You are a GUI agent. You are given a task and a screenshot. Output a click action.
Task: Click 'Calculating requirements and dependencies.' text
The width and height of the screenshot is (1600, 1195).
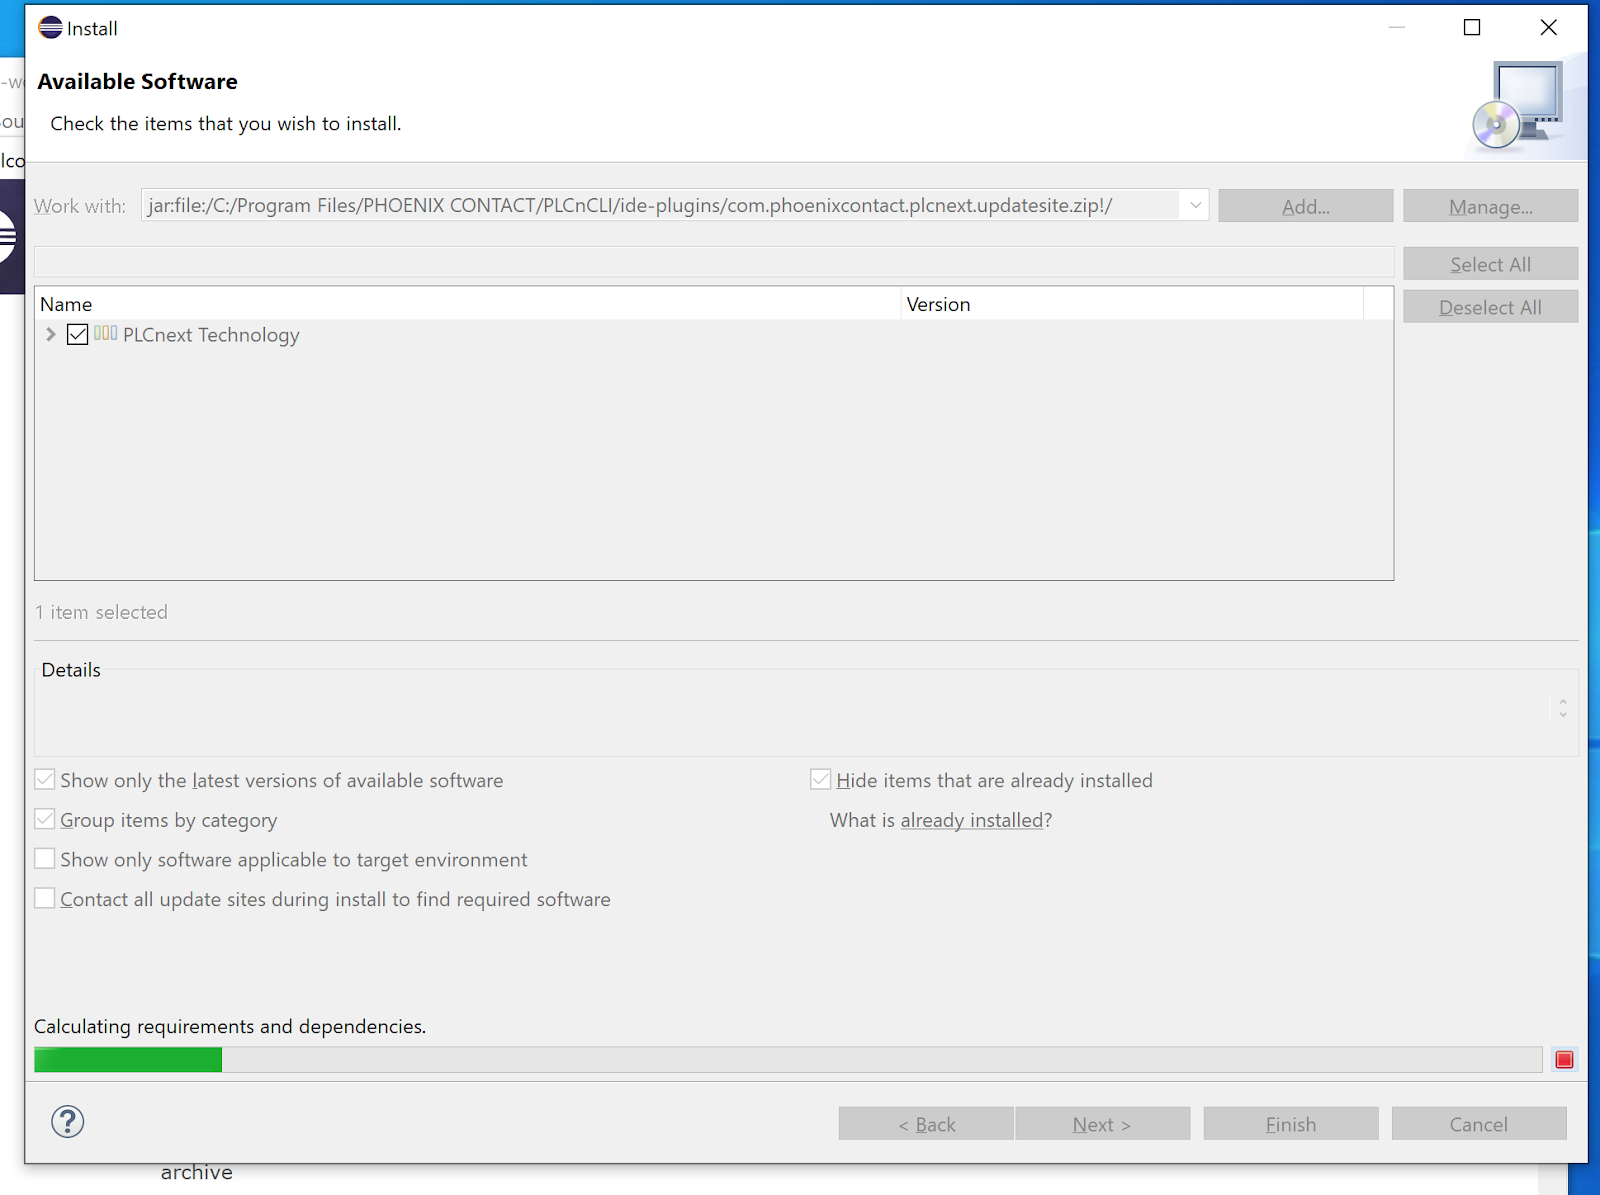click(230, 1027)
